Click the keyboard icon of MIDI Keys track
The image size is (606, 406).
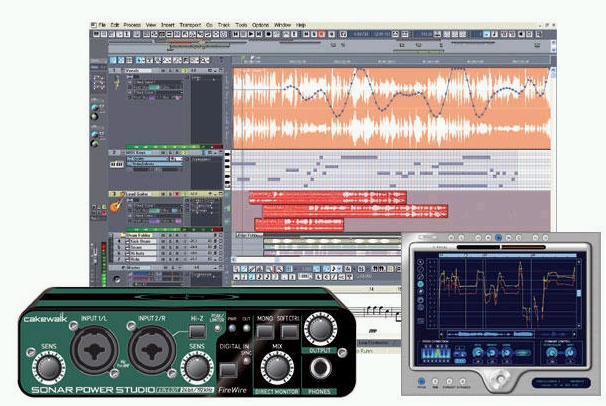117,164
